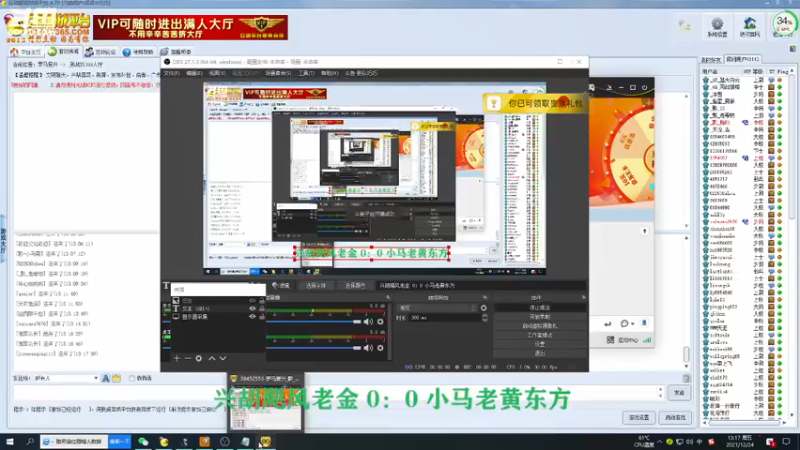Remove selected source with minus icon
The image size is (800, 450).
click(187, 359)
